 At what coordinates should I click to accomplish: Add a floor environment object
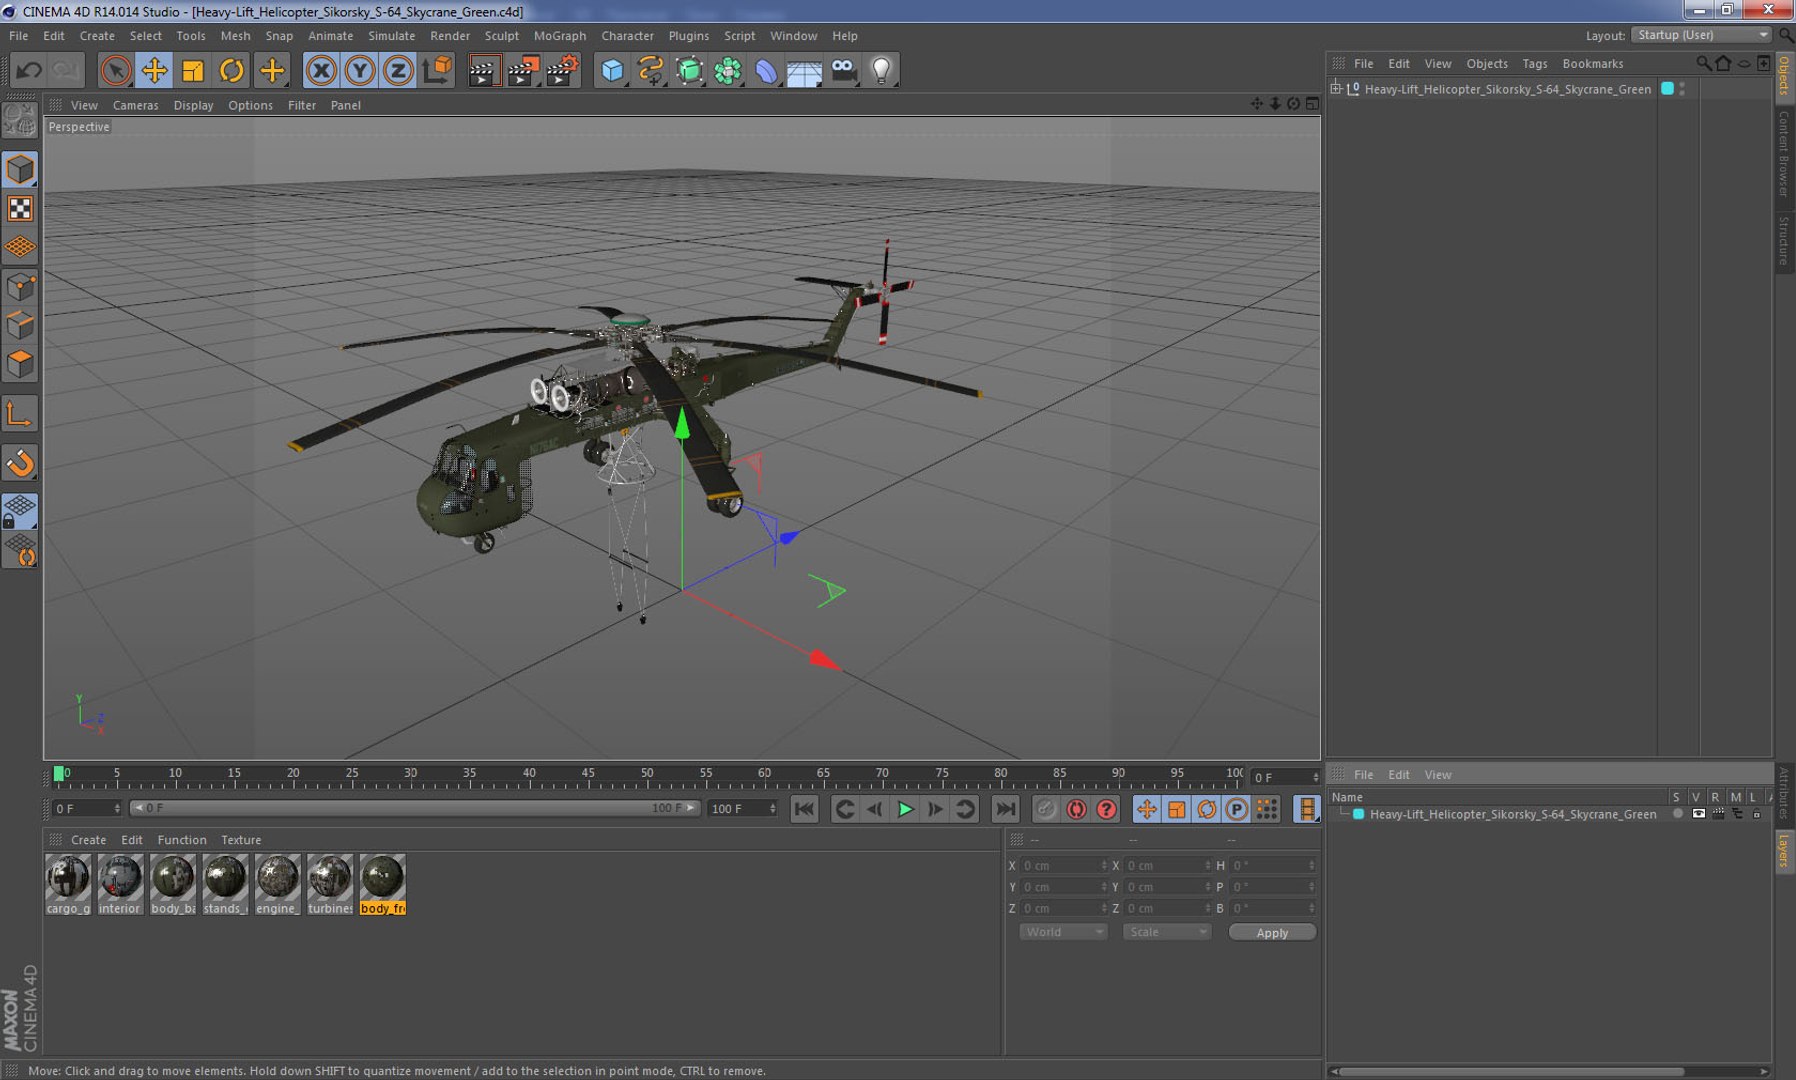point(805,70)
